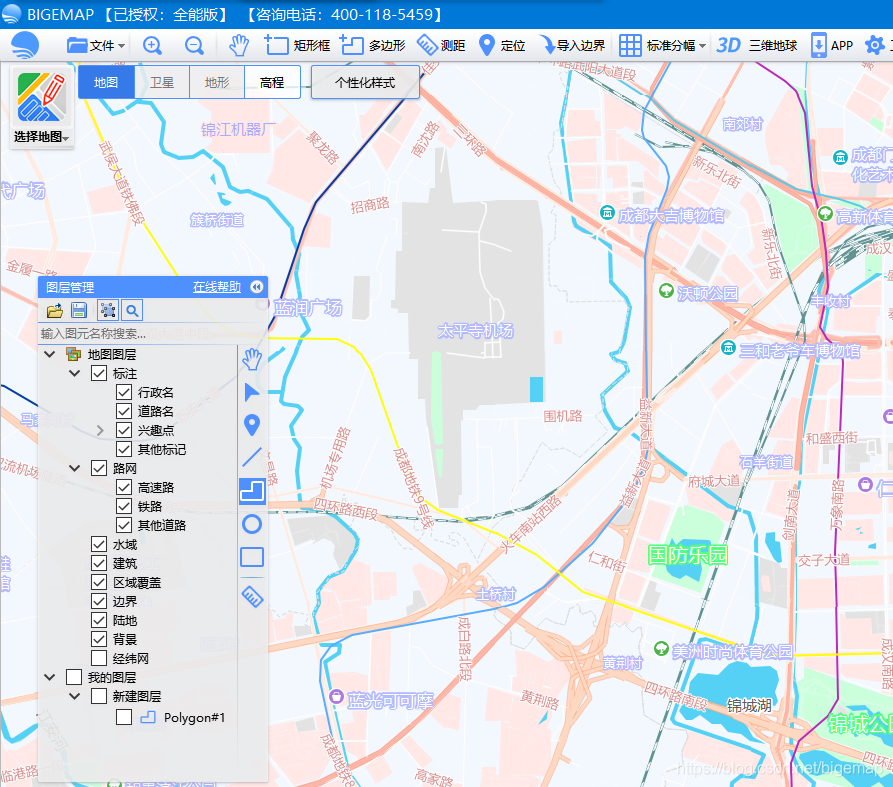Choose the 矩形框 rectangle selection tool
The width and height of the screenshot is (893, 787).
297,45
